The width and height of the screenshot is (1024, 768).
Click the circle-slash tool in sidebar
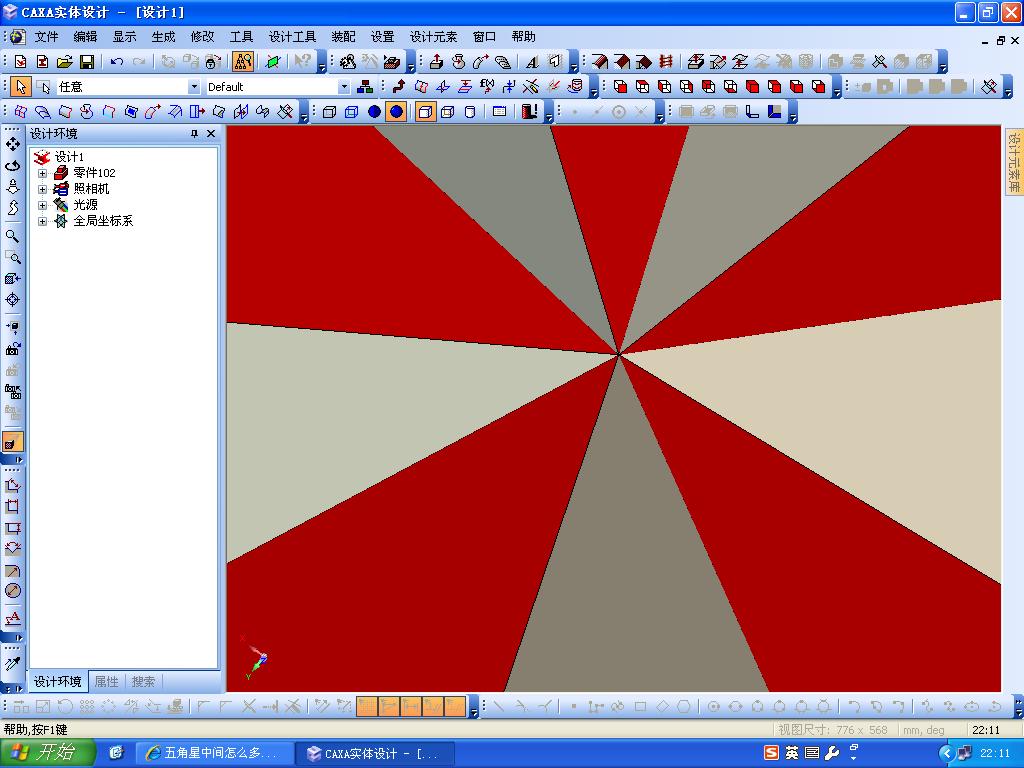[12, 591]
